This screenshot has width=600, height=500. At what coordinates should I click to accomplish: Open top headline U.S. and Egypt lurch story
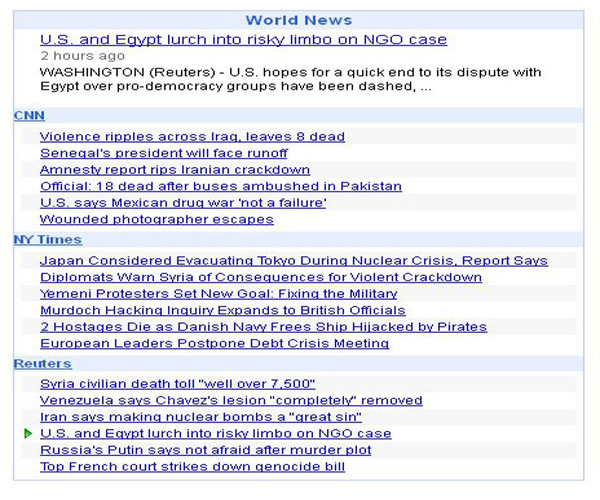tap(243, 40)
